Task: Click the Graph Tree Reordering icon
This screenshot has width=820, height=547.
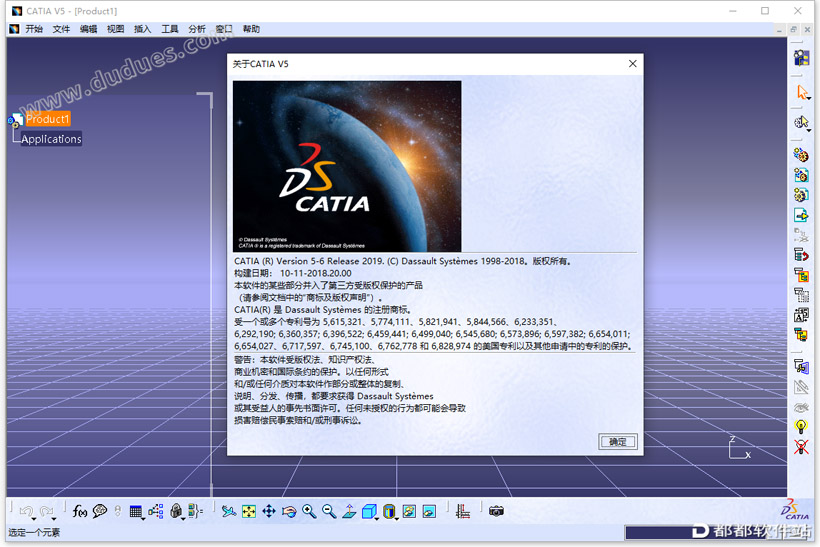Action: (801, 275)
